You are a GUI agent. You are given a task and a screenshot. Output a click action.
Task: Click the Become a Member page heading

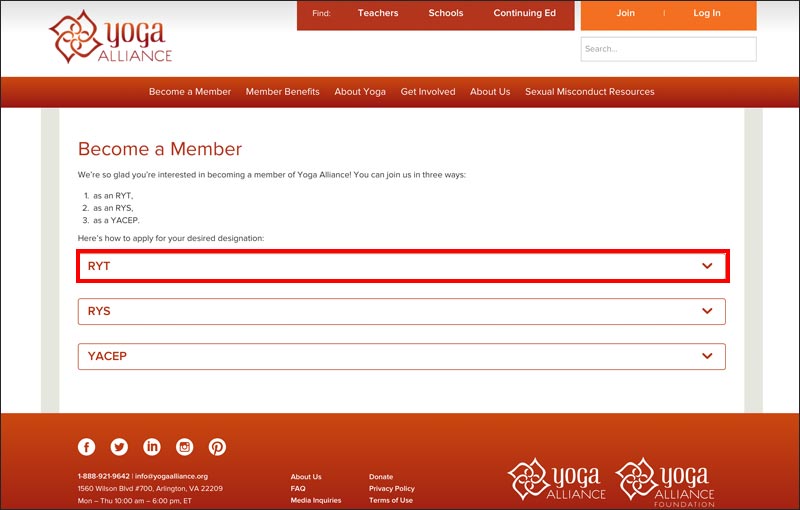pos(160,149)
